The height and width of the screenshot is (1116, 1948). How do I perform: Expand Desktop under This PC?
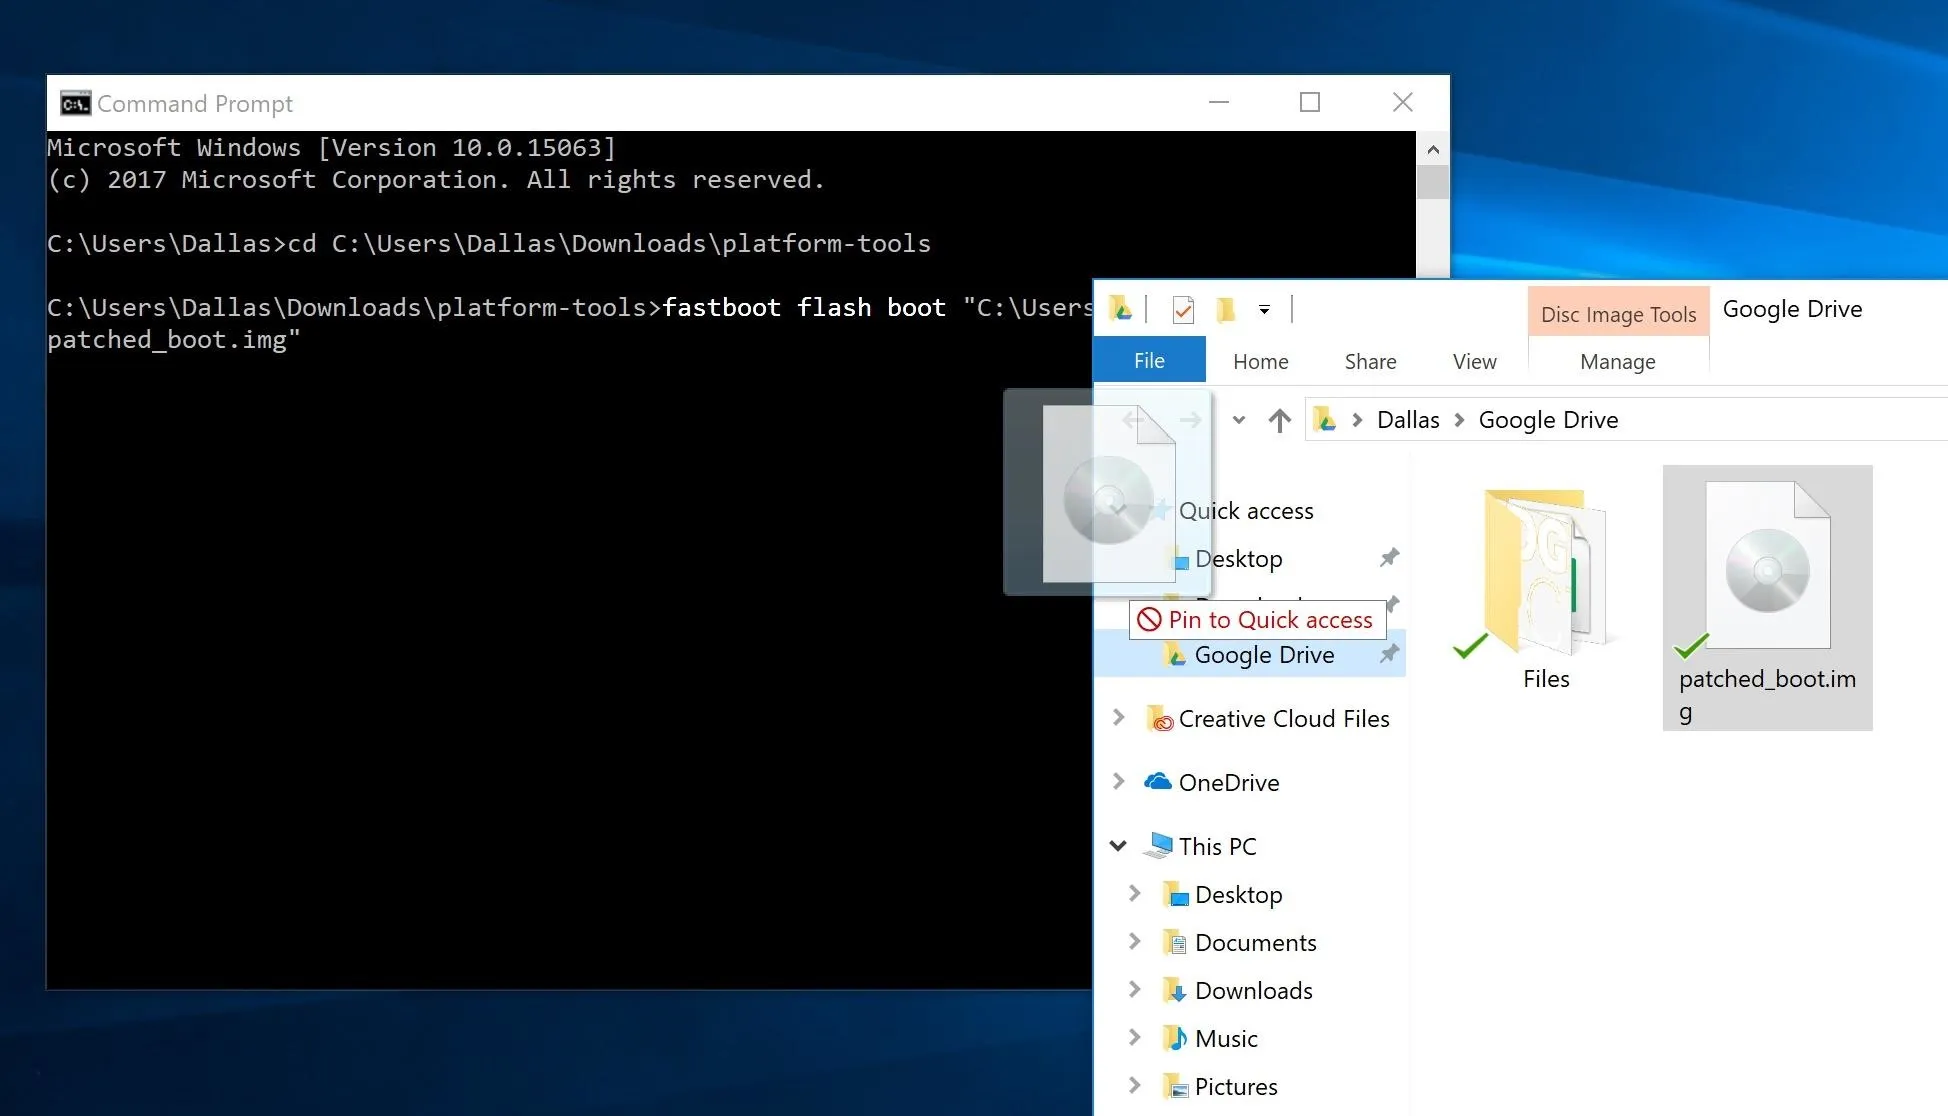1134,893
